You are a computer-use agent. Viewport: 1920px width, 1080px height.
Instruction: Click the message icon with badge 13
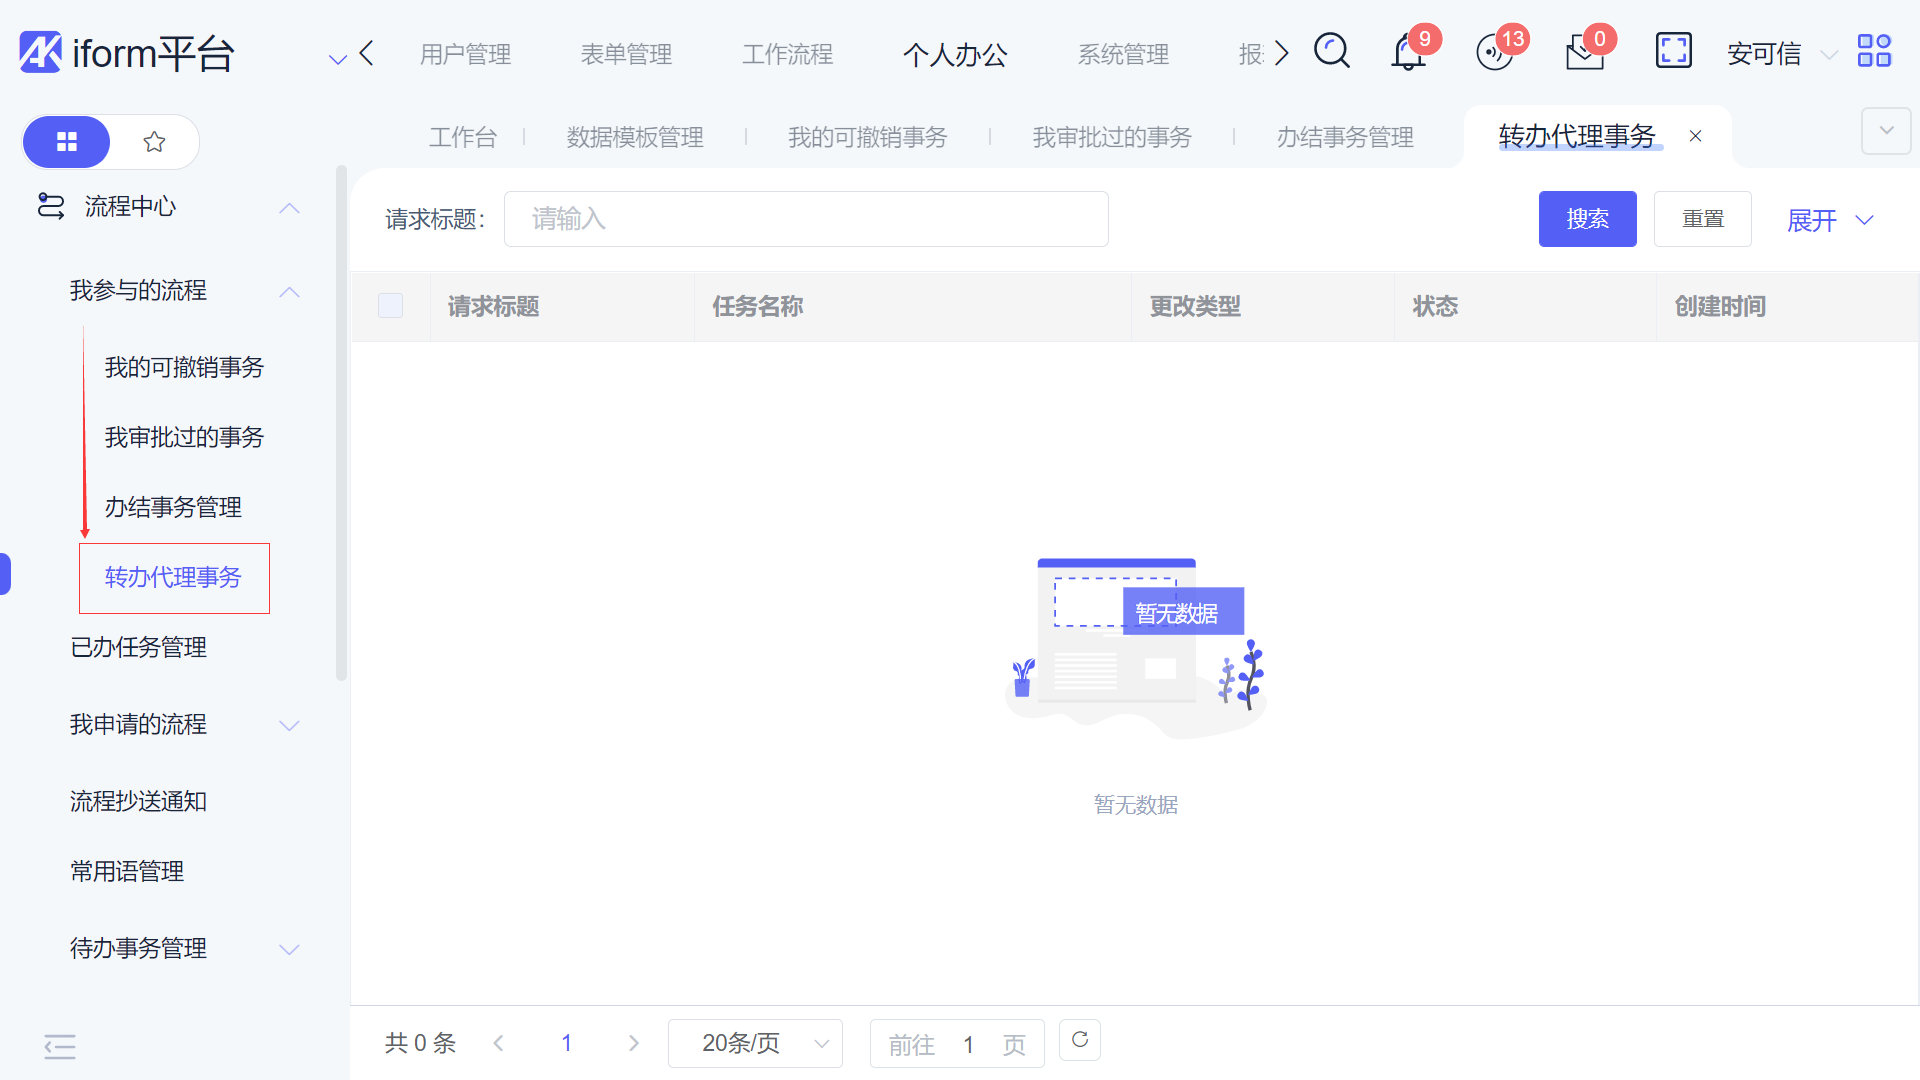click(x=1495, y=52)
